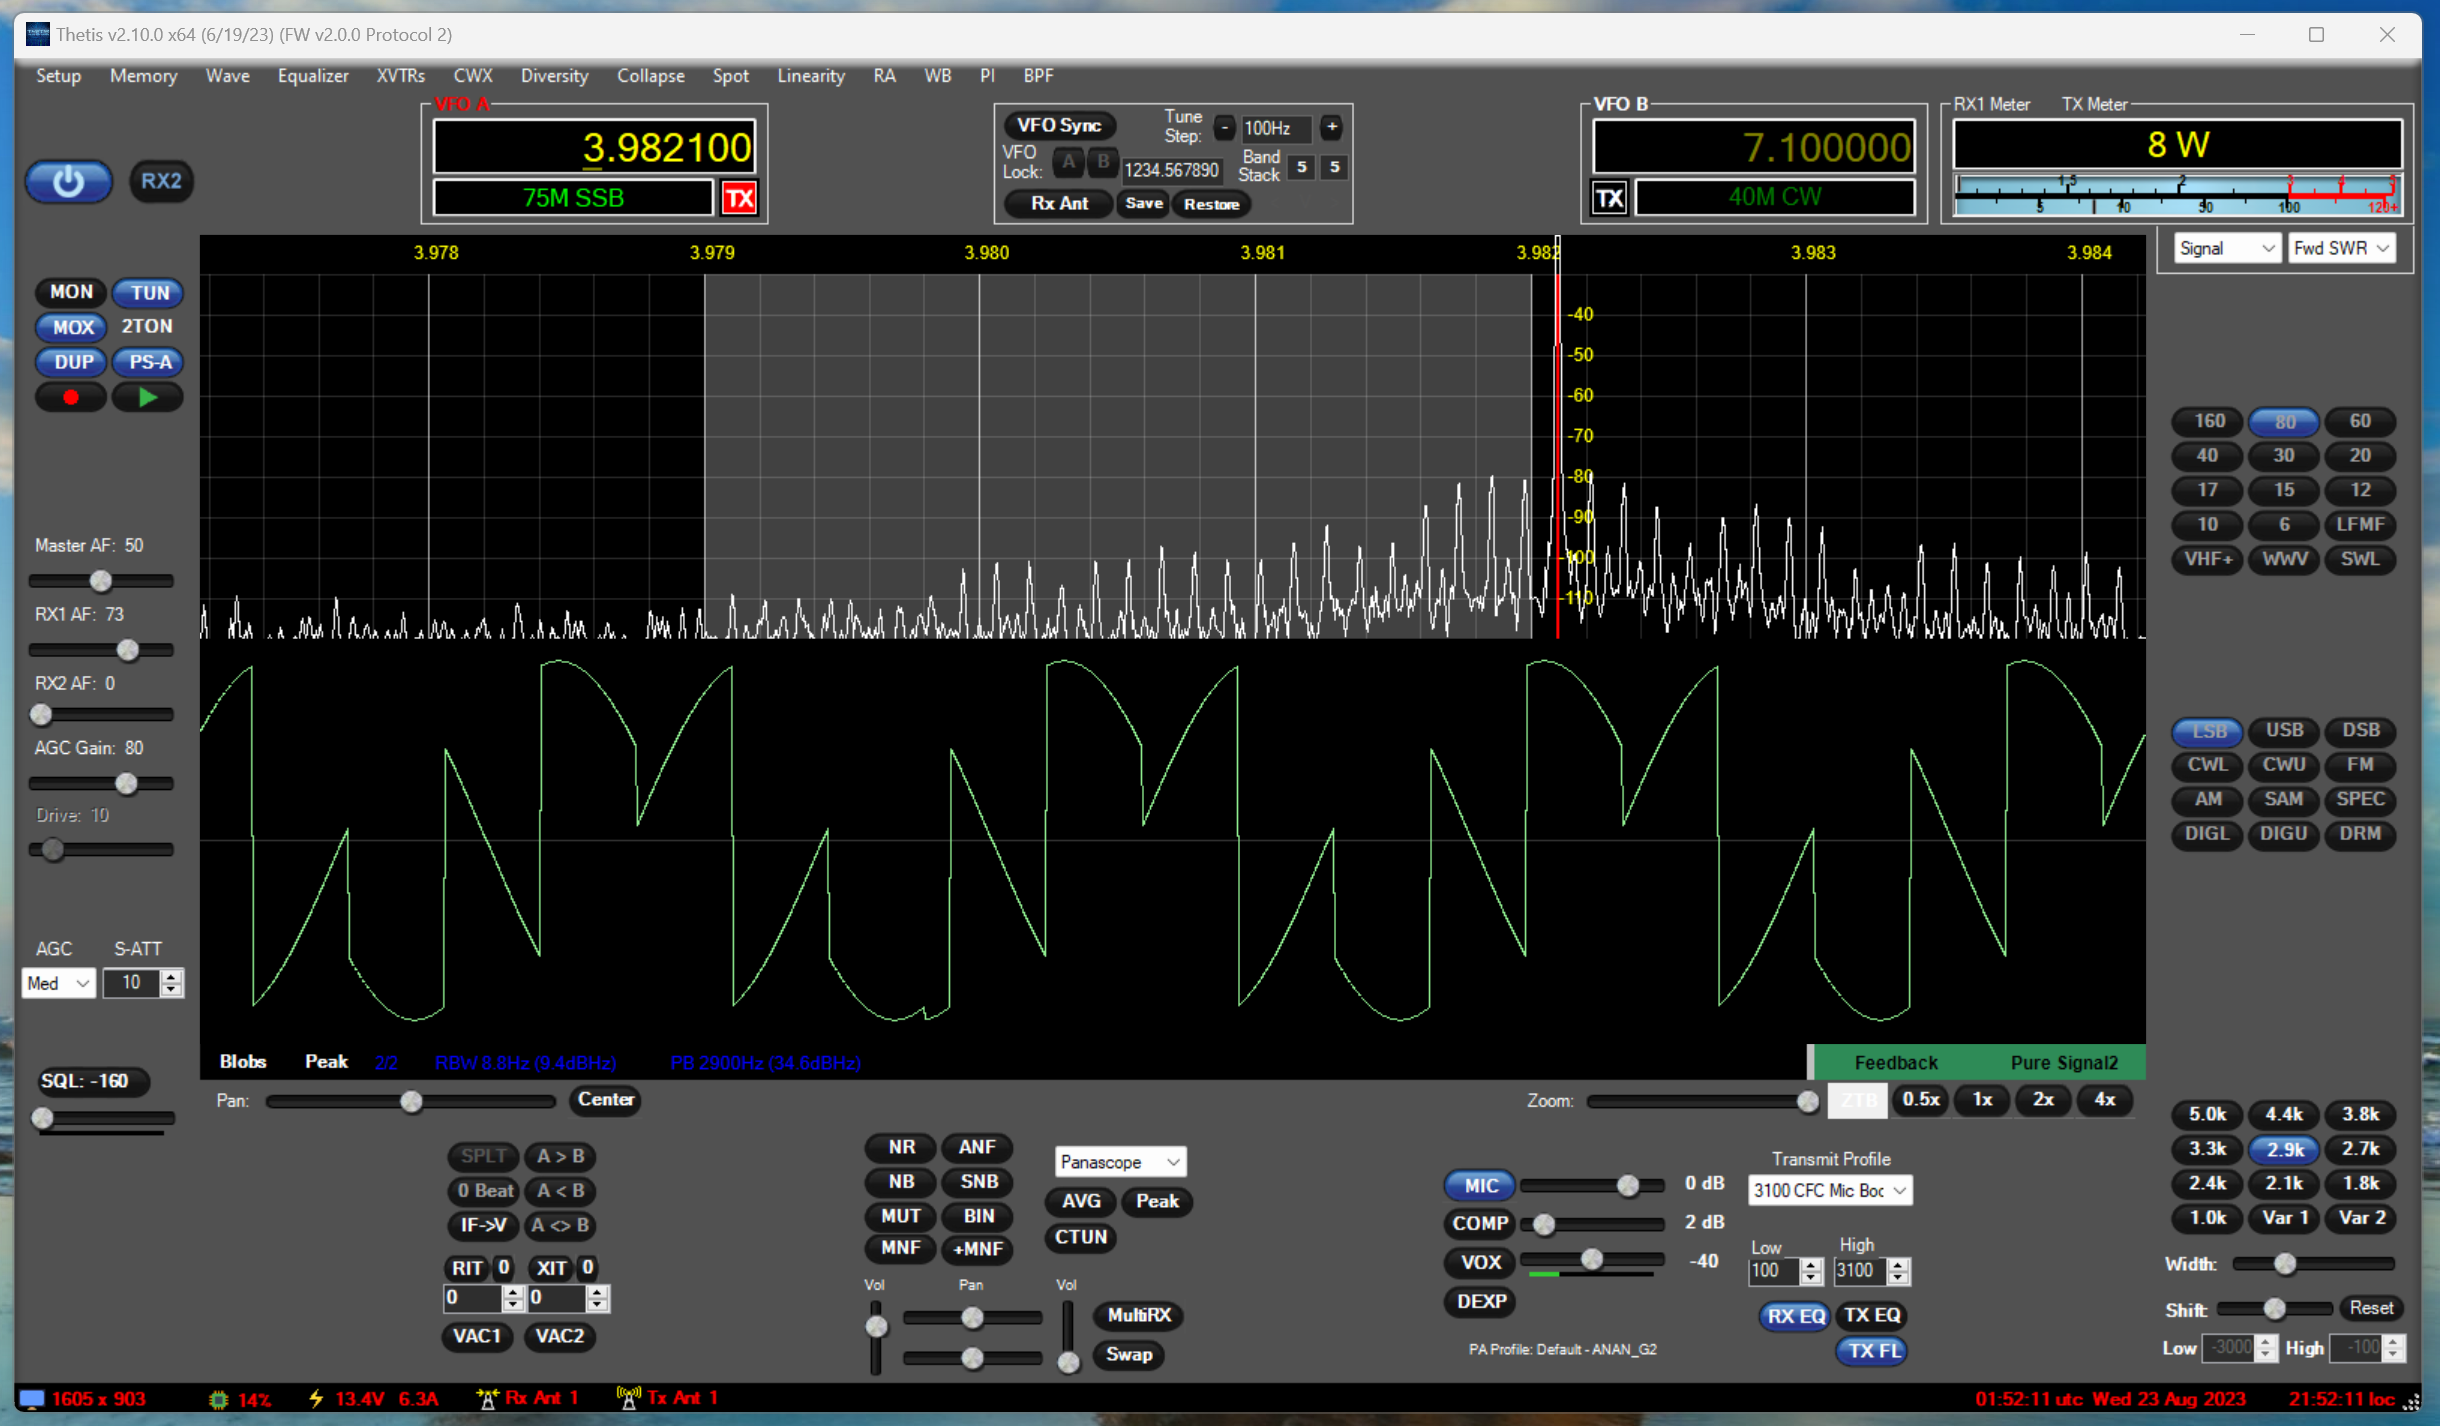
Task: Click the Rx Ant 1 antenna icon
Action: coord(488,1398)
